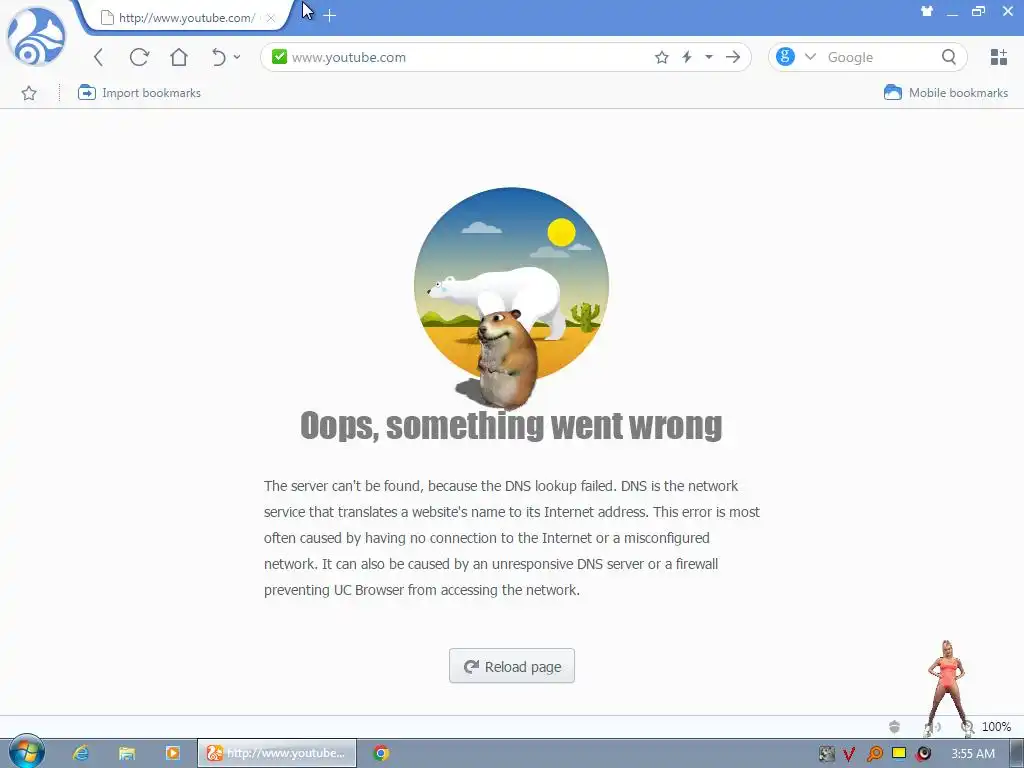Bookmark this page with the star in address bar
Image resolution: width=1024 pixels, height=768 pixels.
tap(662, 57)
